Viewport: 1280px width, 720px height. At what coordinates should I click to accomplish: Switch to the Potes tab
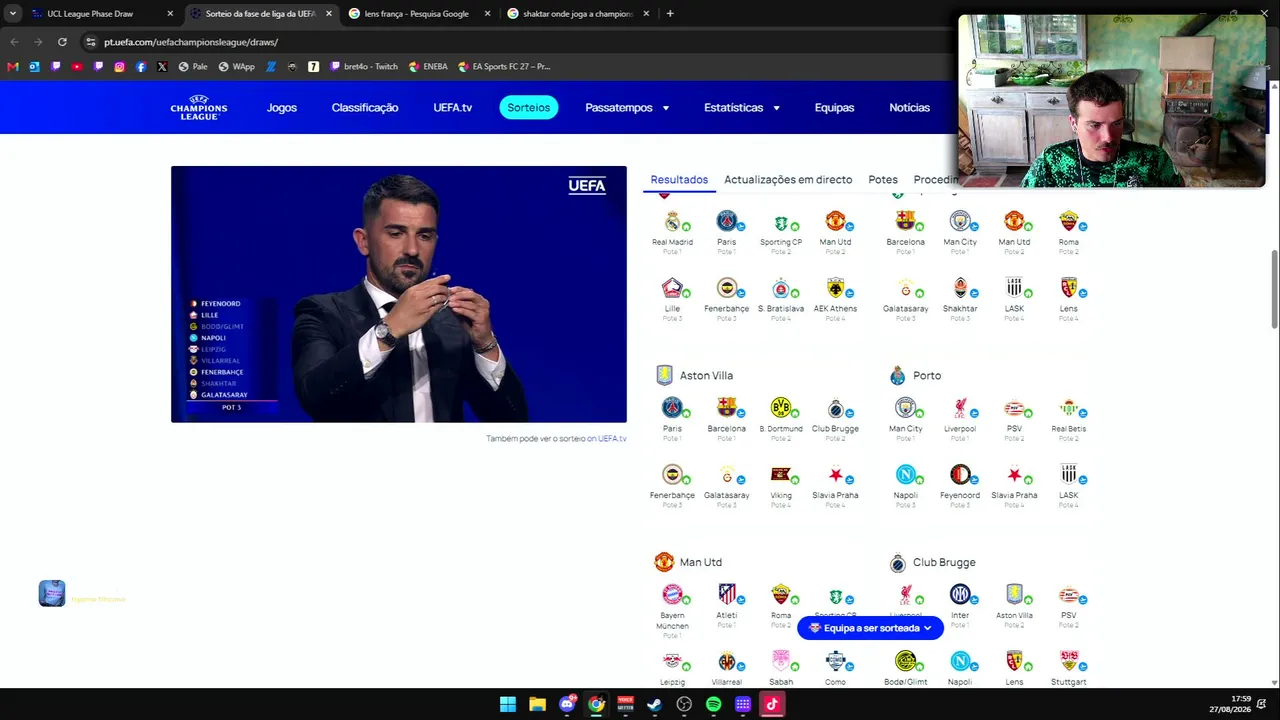(x=883, y=180)
